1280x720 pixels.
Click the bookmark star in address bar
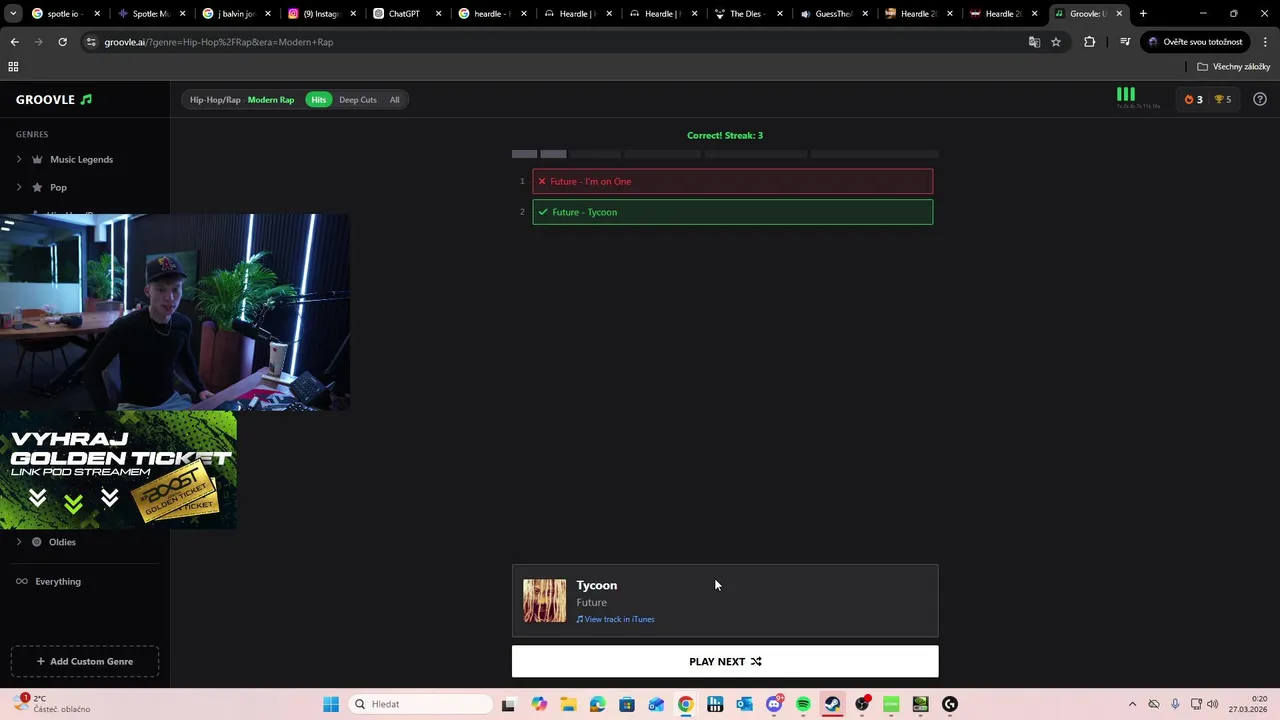[1056, 42]
